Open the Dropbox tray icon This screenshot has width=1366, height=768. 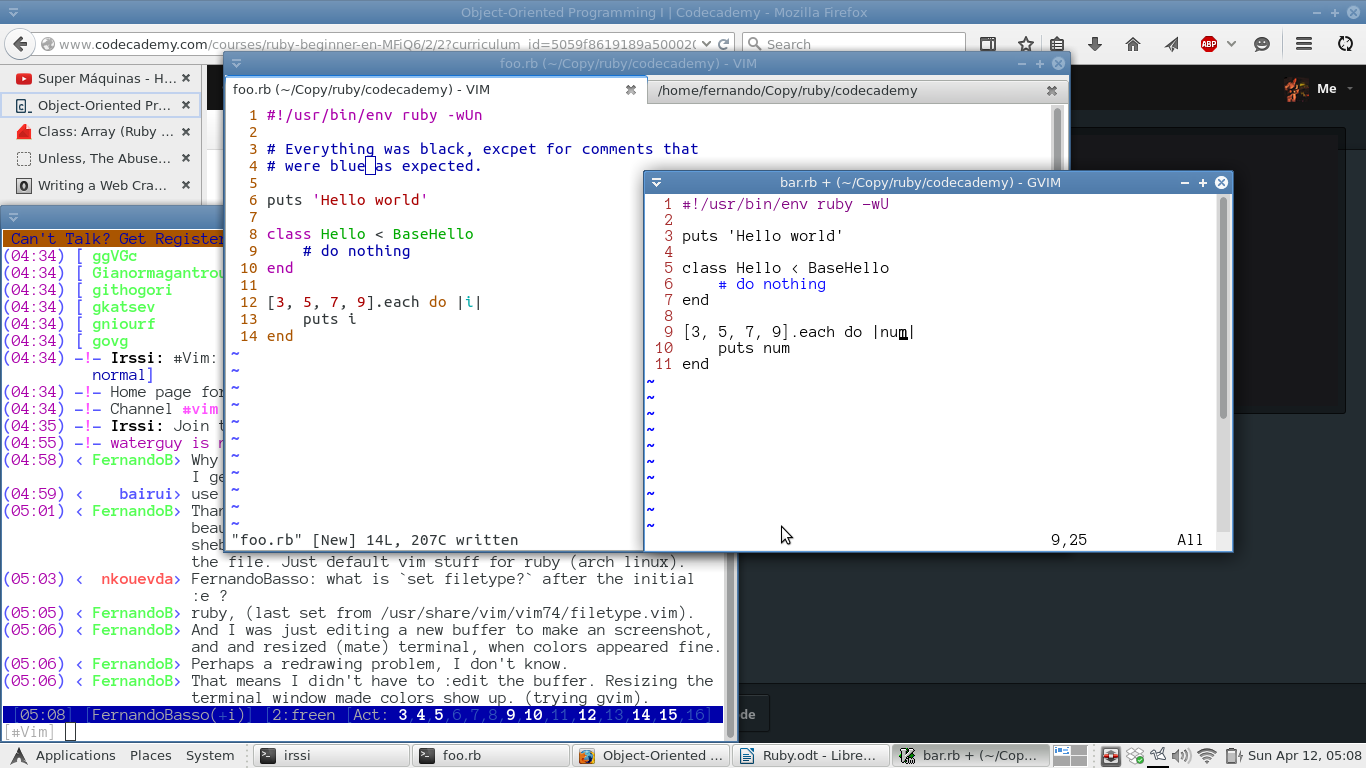pyautogui.click(x=1135, y=756)
